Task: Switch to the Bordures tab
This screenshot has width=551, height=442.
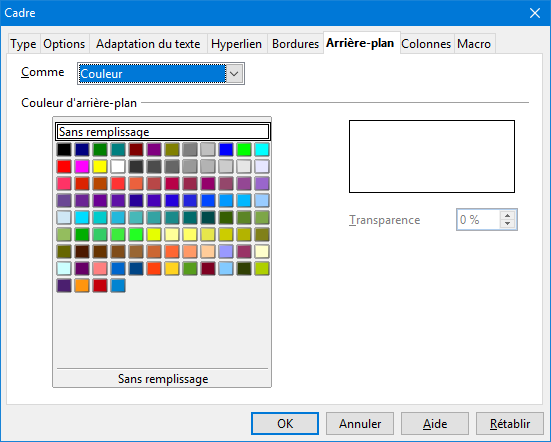Action: (295, 44)
